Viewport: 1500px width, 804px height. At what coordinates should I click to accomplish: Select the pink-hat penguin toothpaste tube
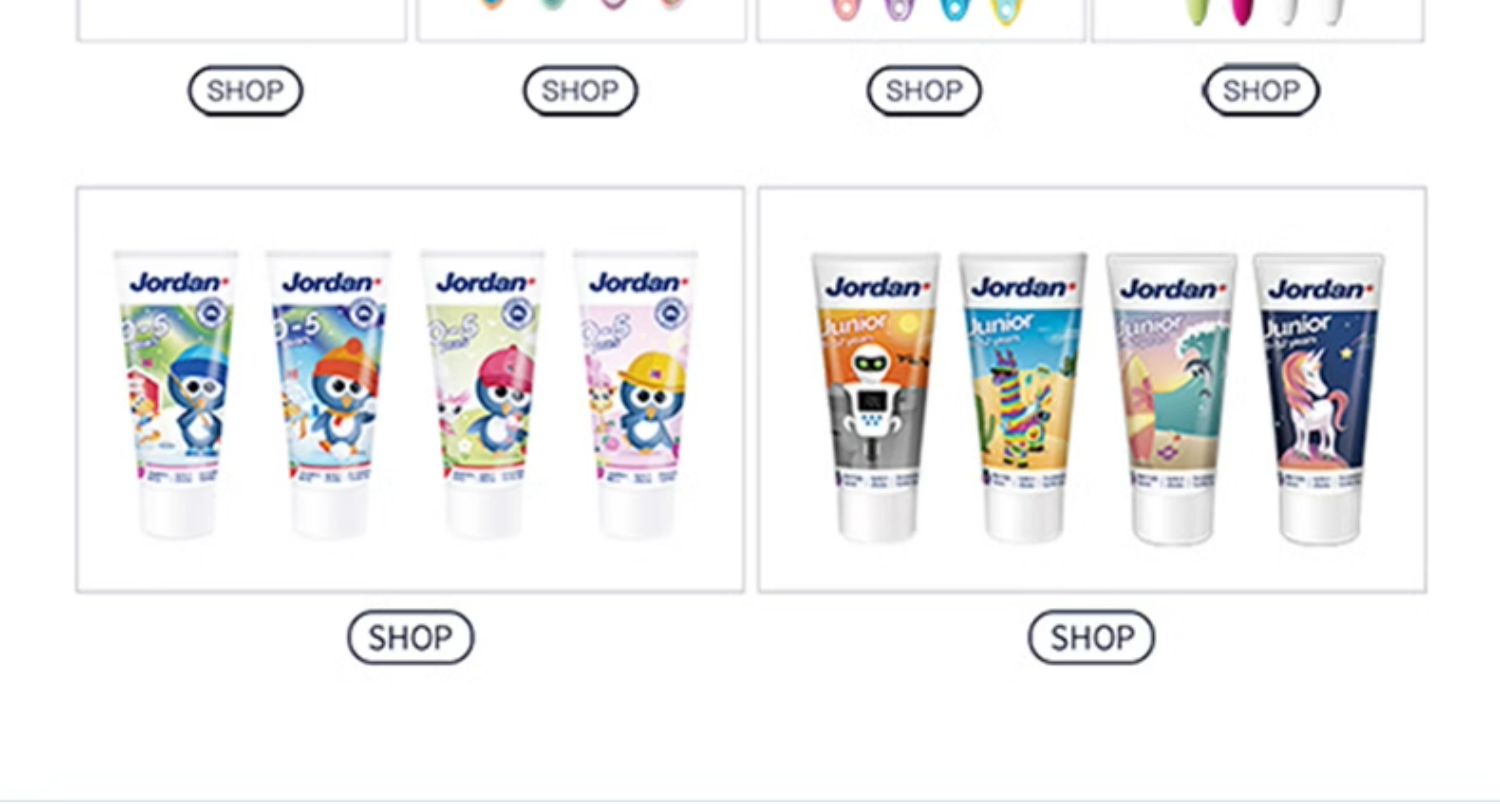tap(482, 394)
